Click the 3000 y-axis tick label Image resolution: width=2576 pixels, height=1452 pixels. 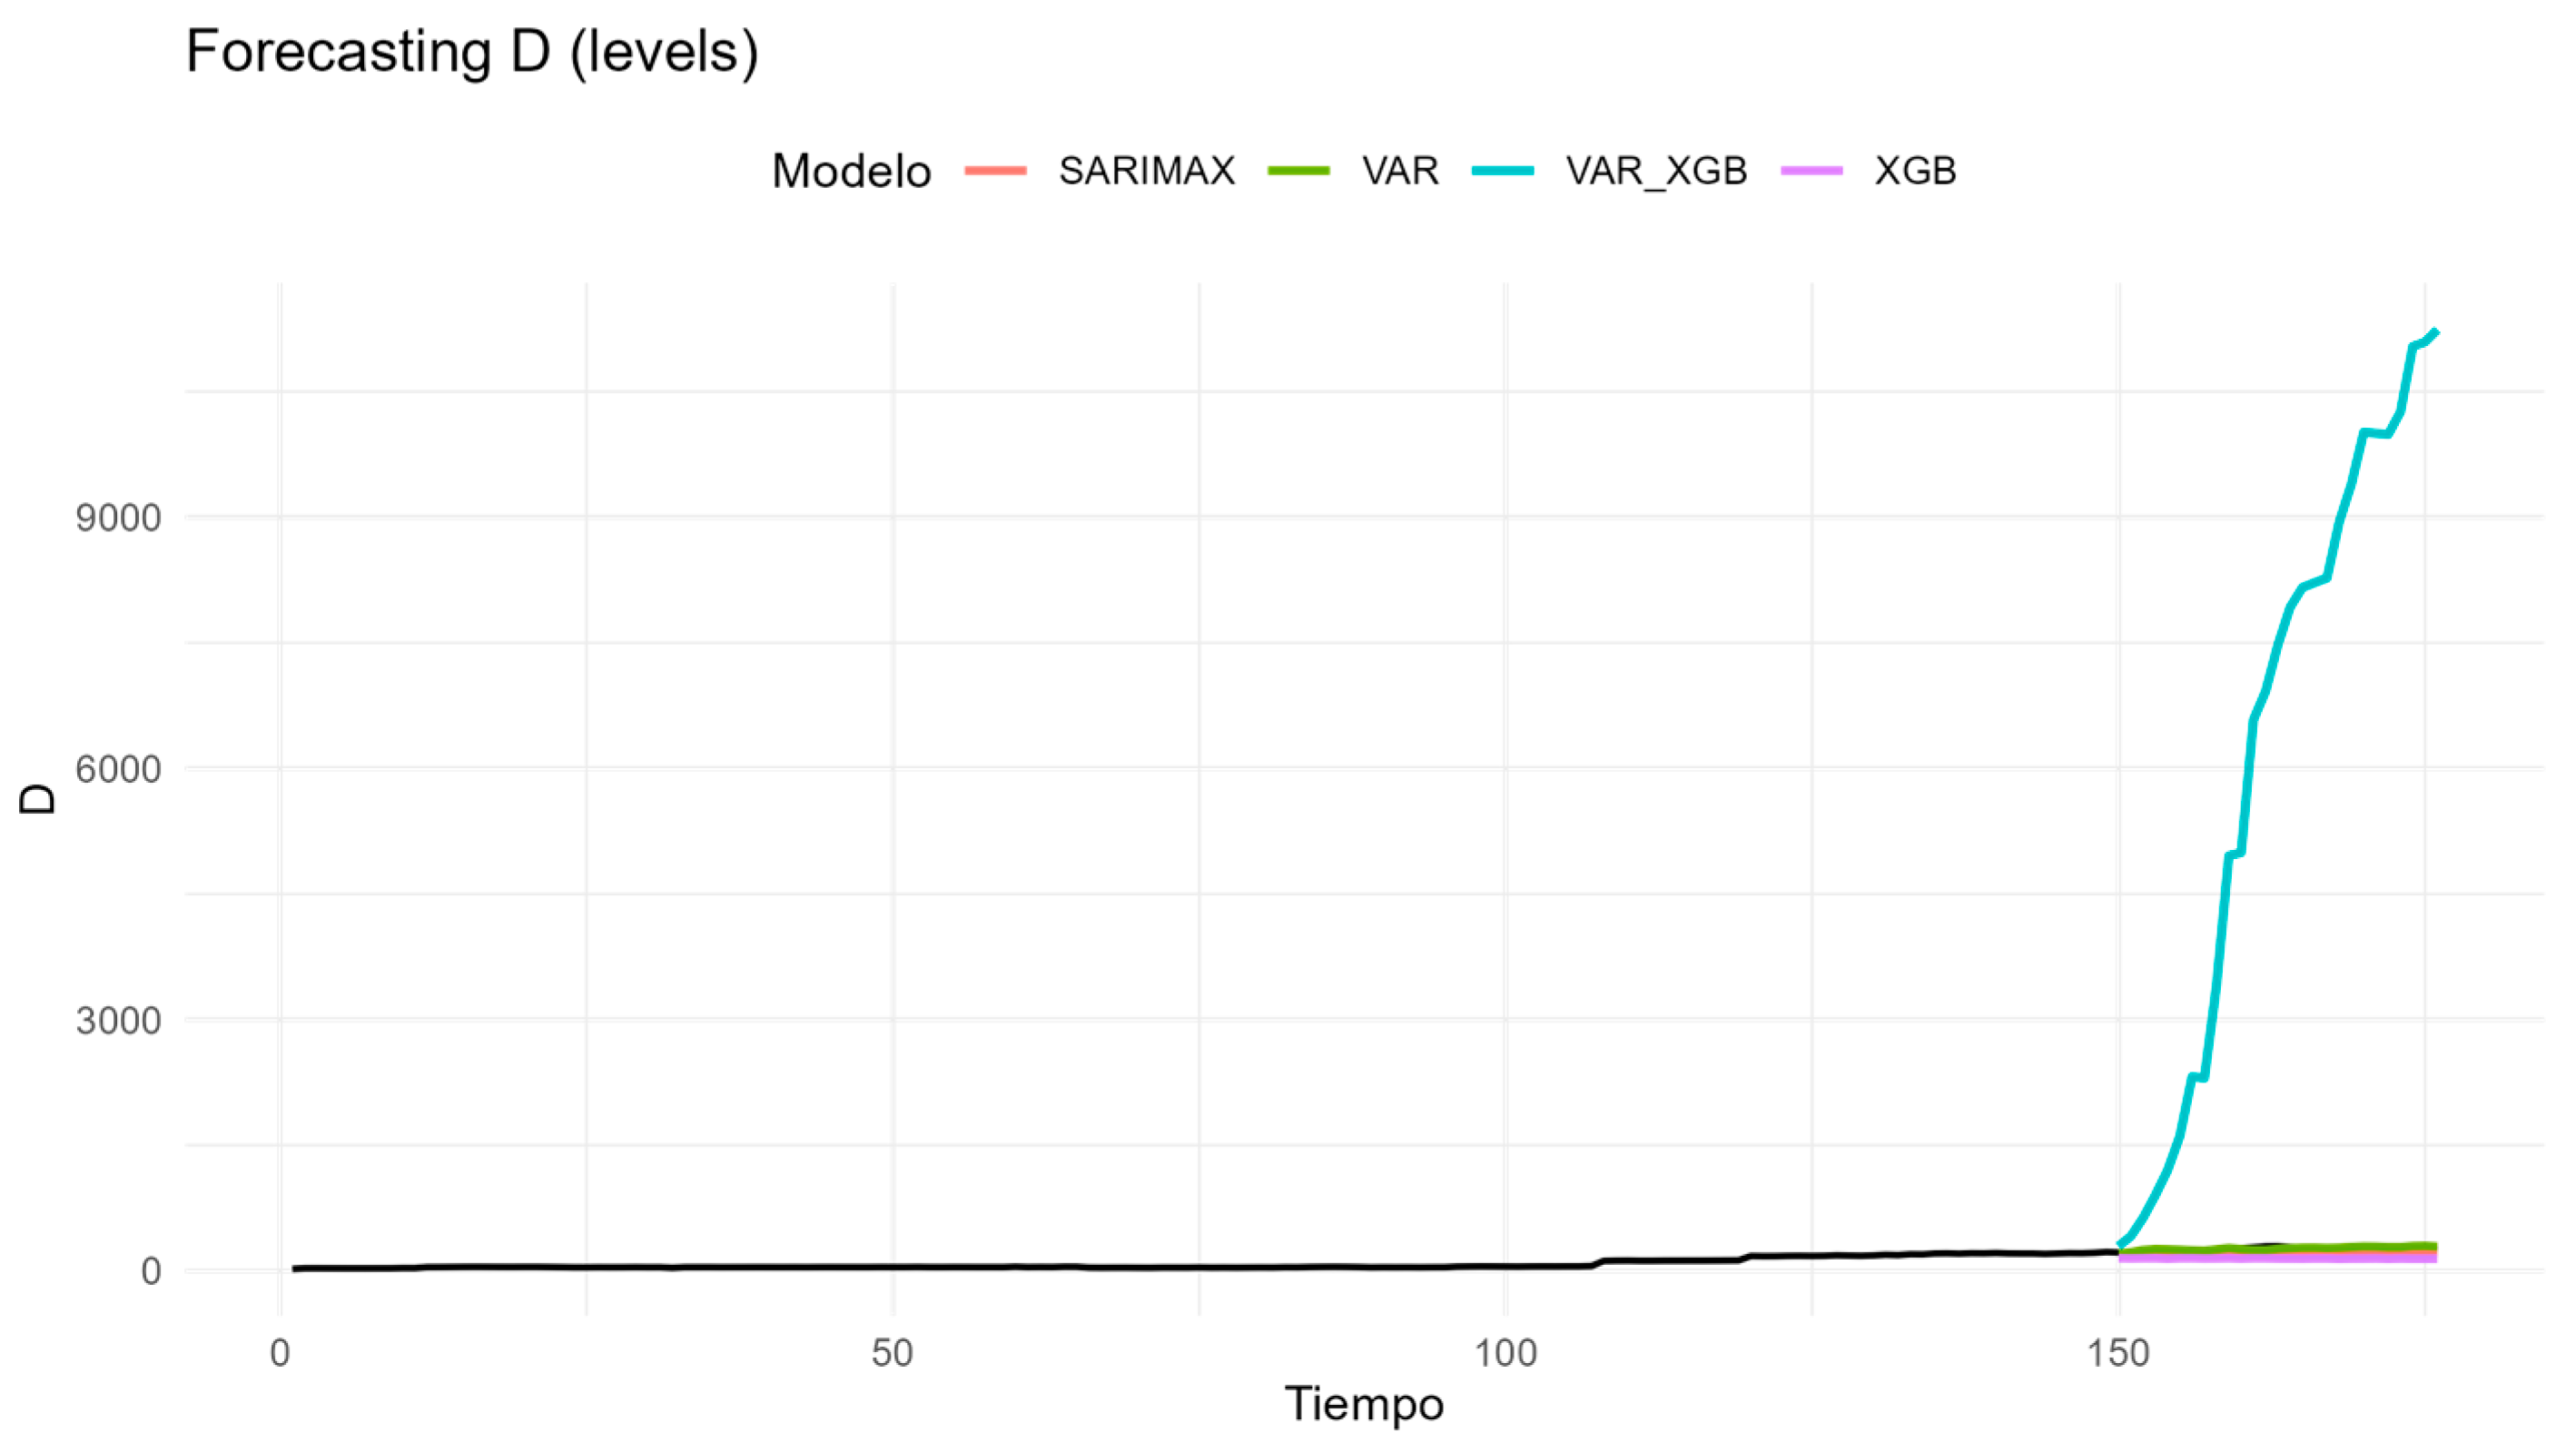[118, 1021]
